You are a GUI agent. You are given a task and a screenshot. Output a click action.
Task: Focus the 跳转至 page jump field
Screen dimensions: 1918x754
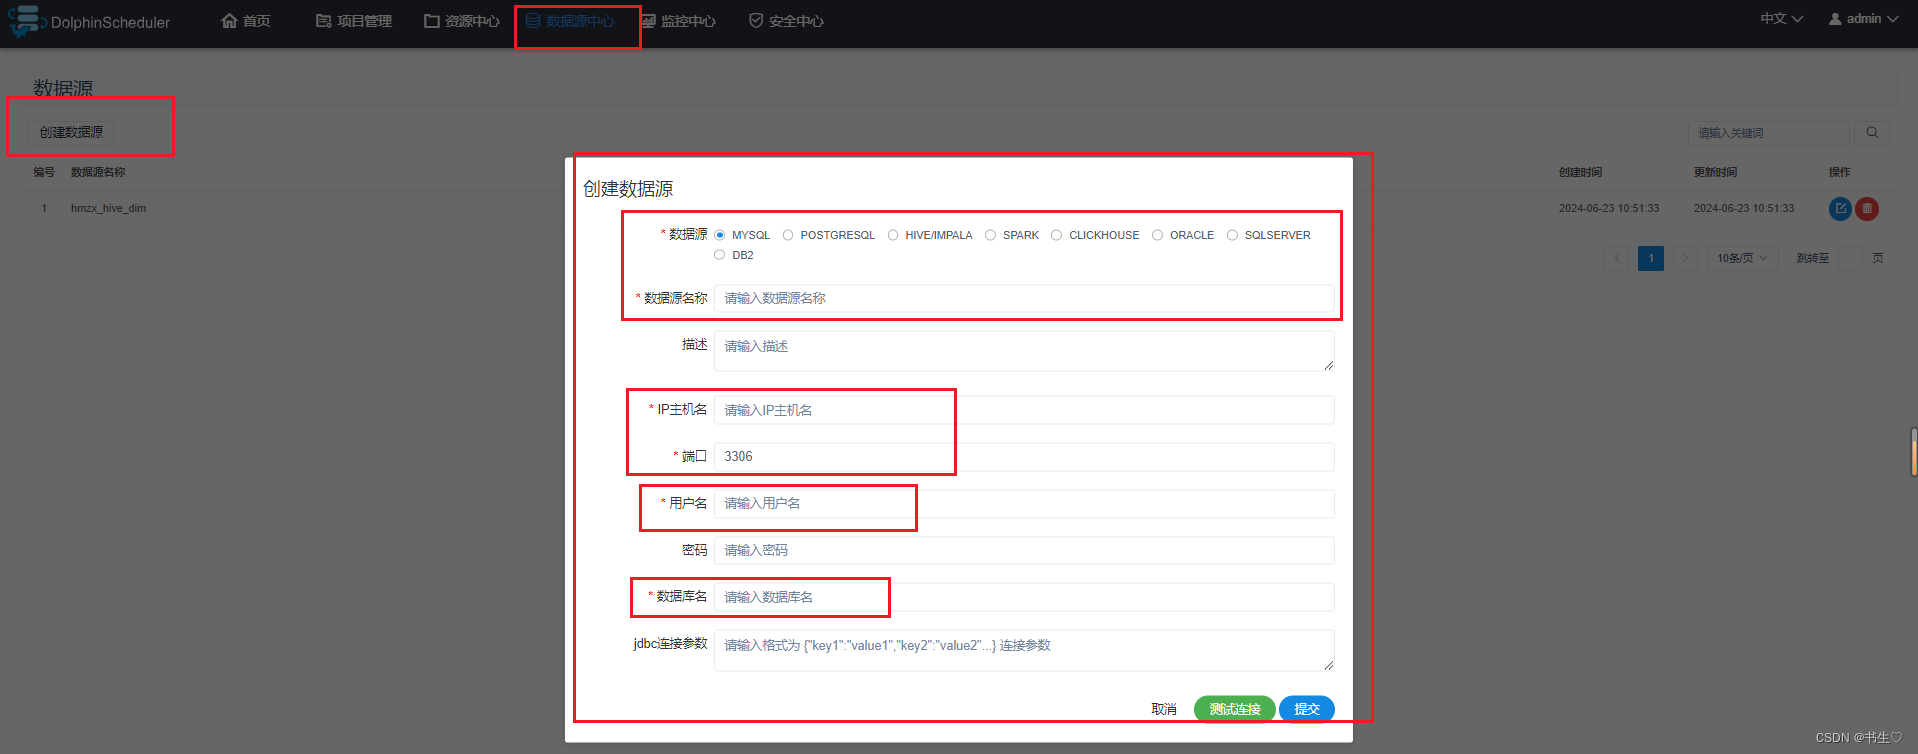(1851, 258)
